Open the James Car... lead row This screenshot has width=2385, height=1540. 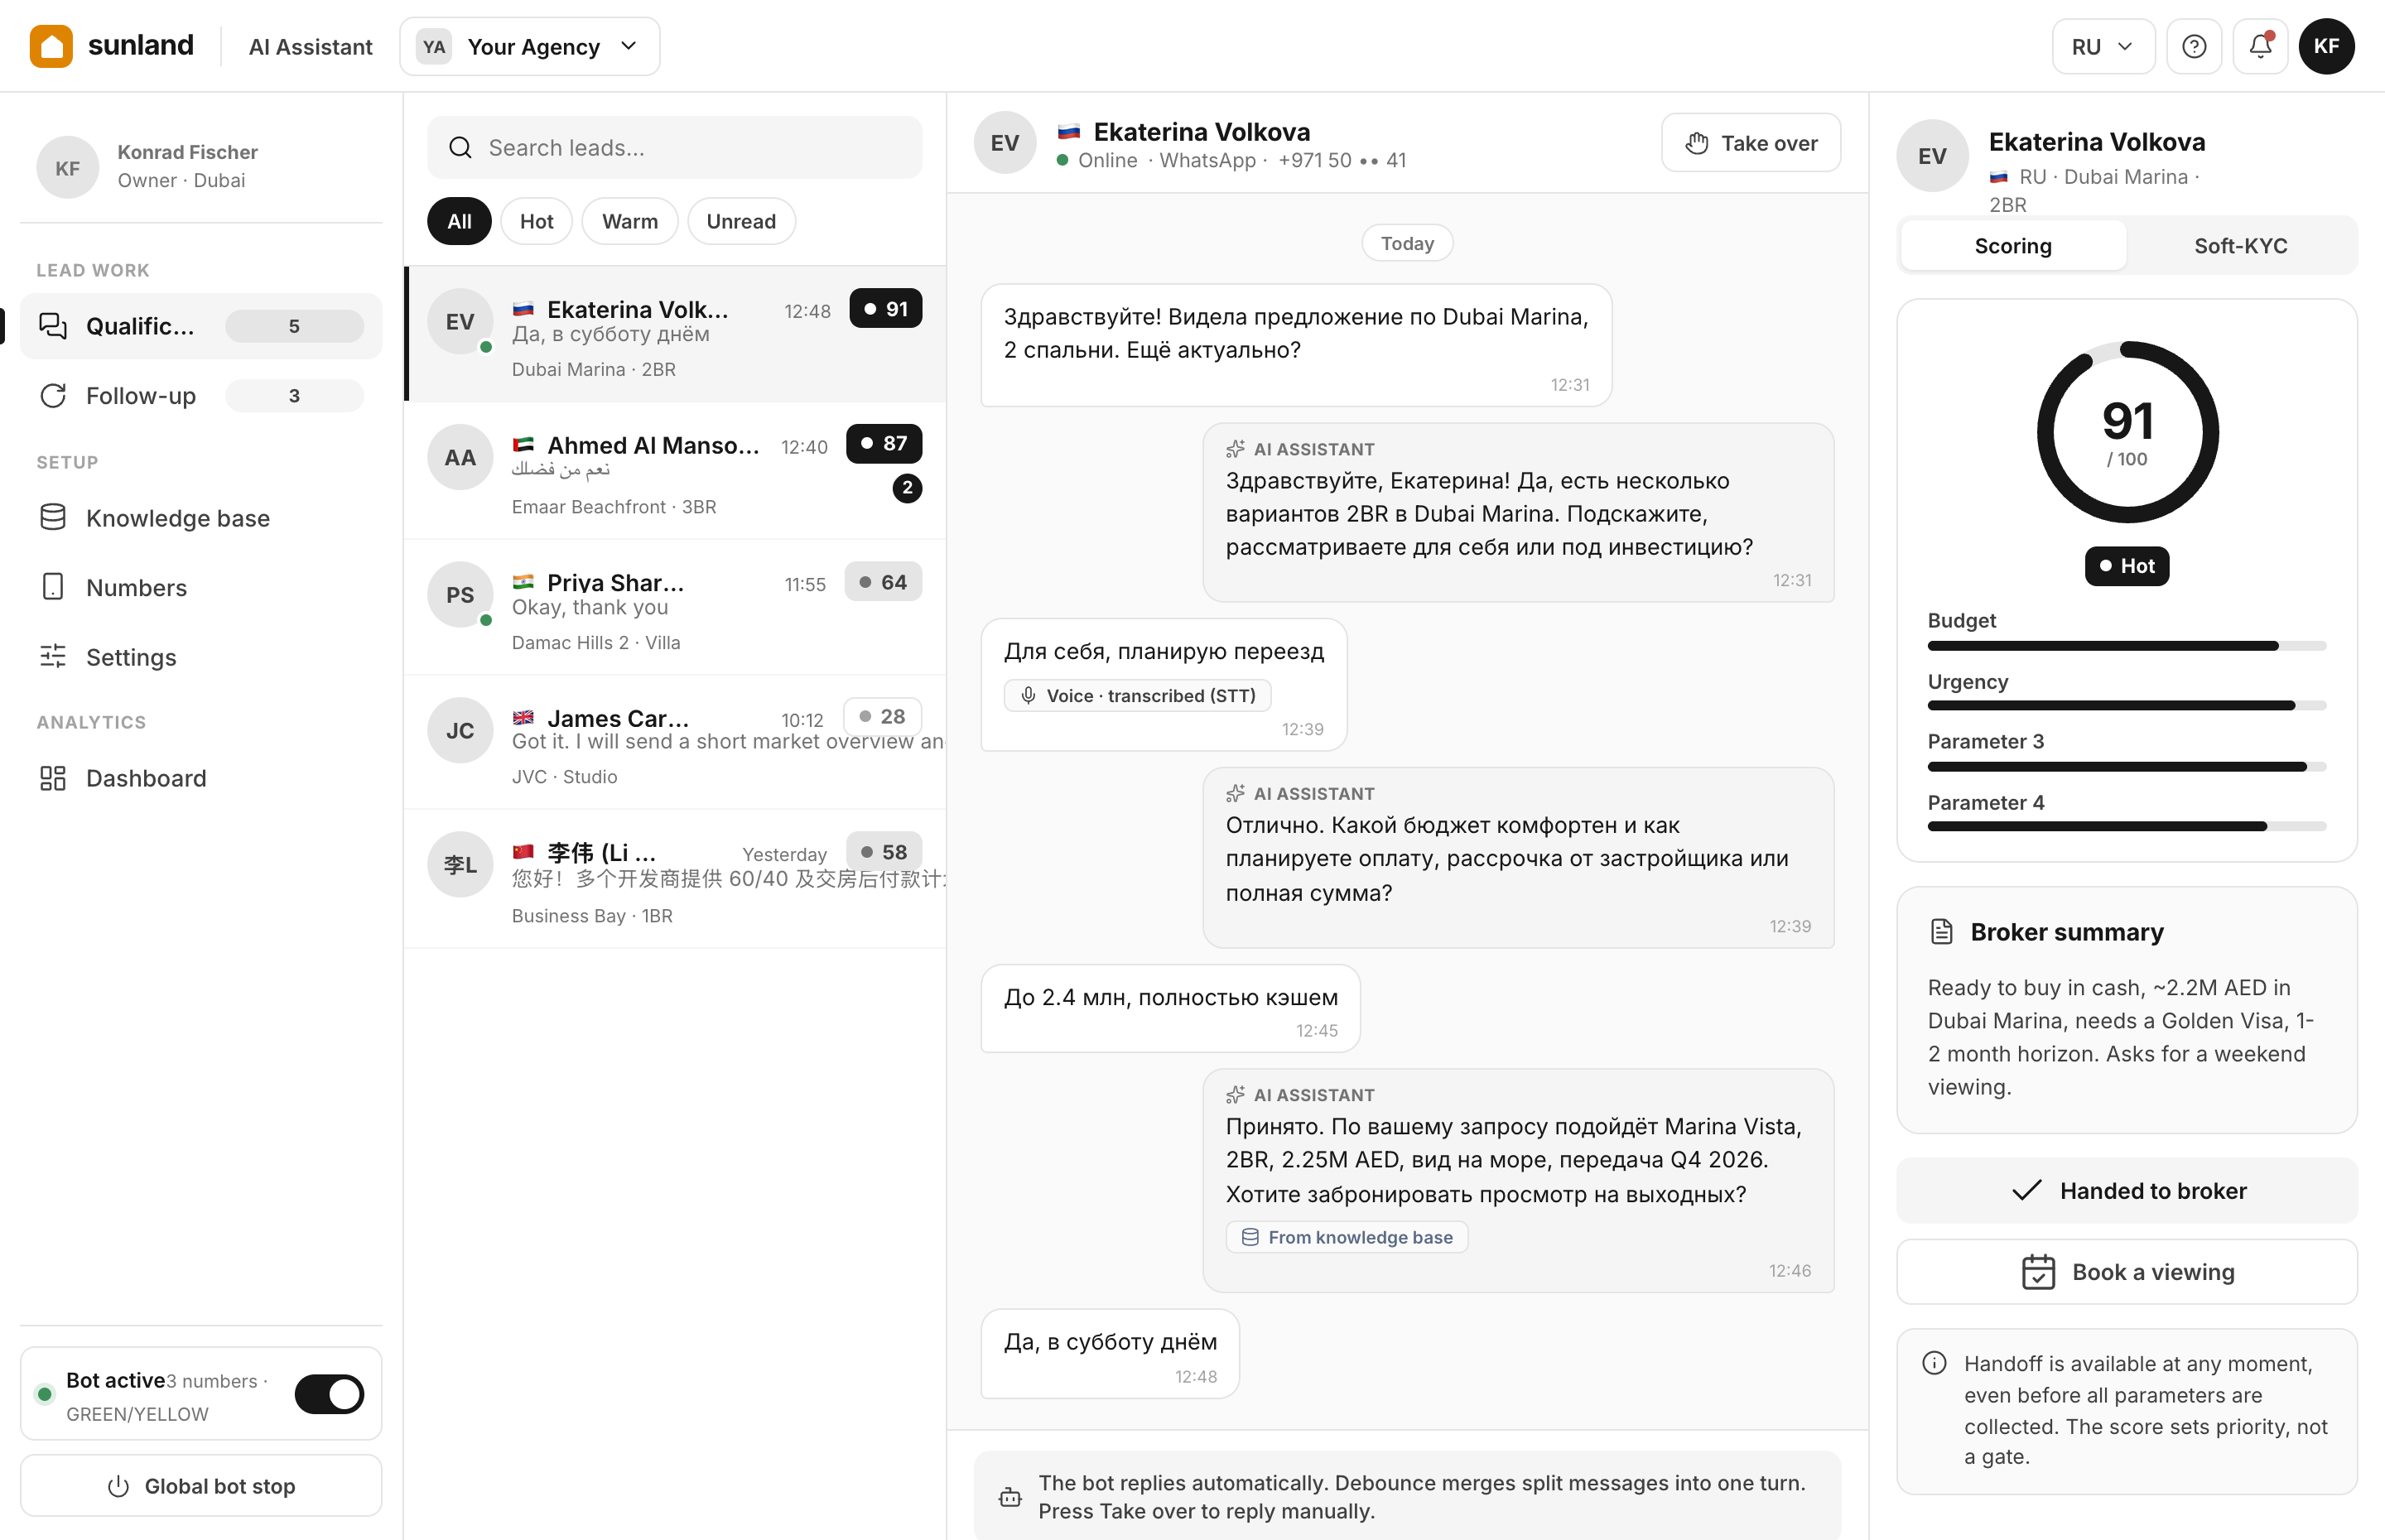pos(676,742)
